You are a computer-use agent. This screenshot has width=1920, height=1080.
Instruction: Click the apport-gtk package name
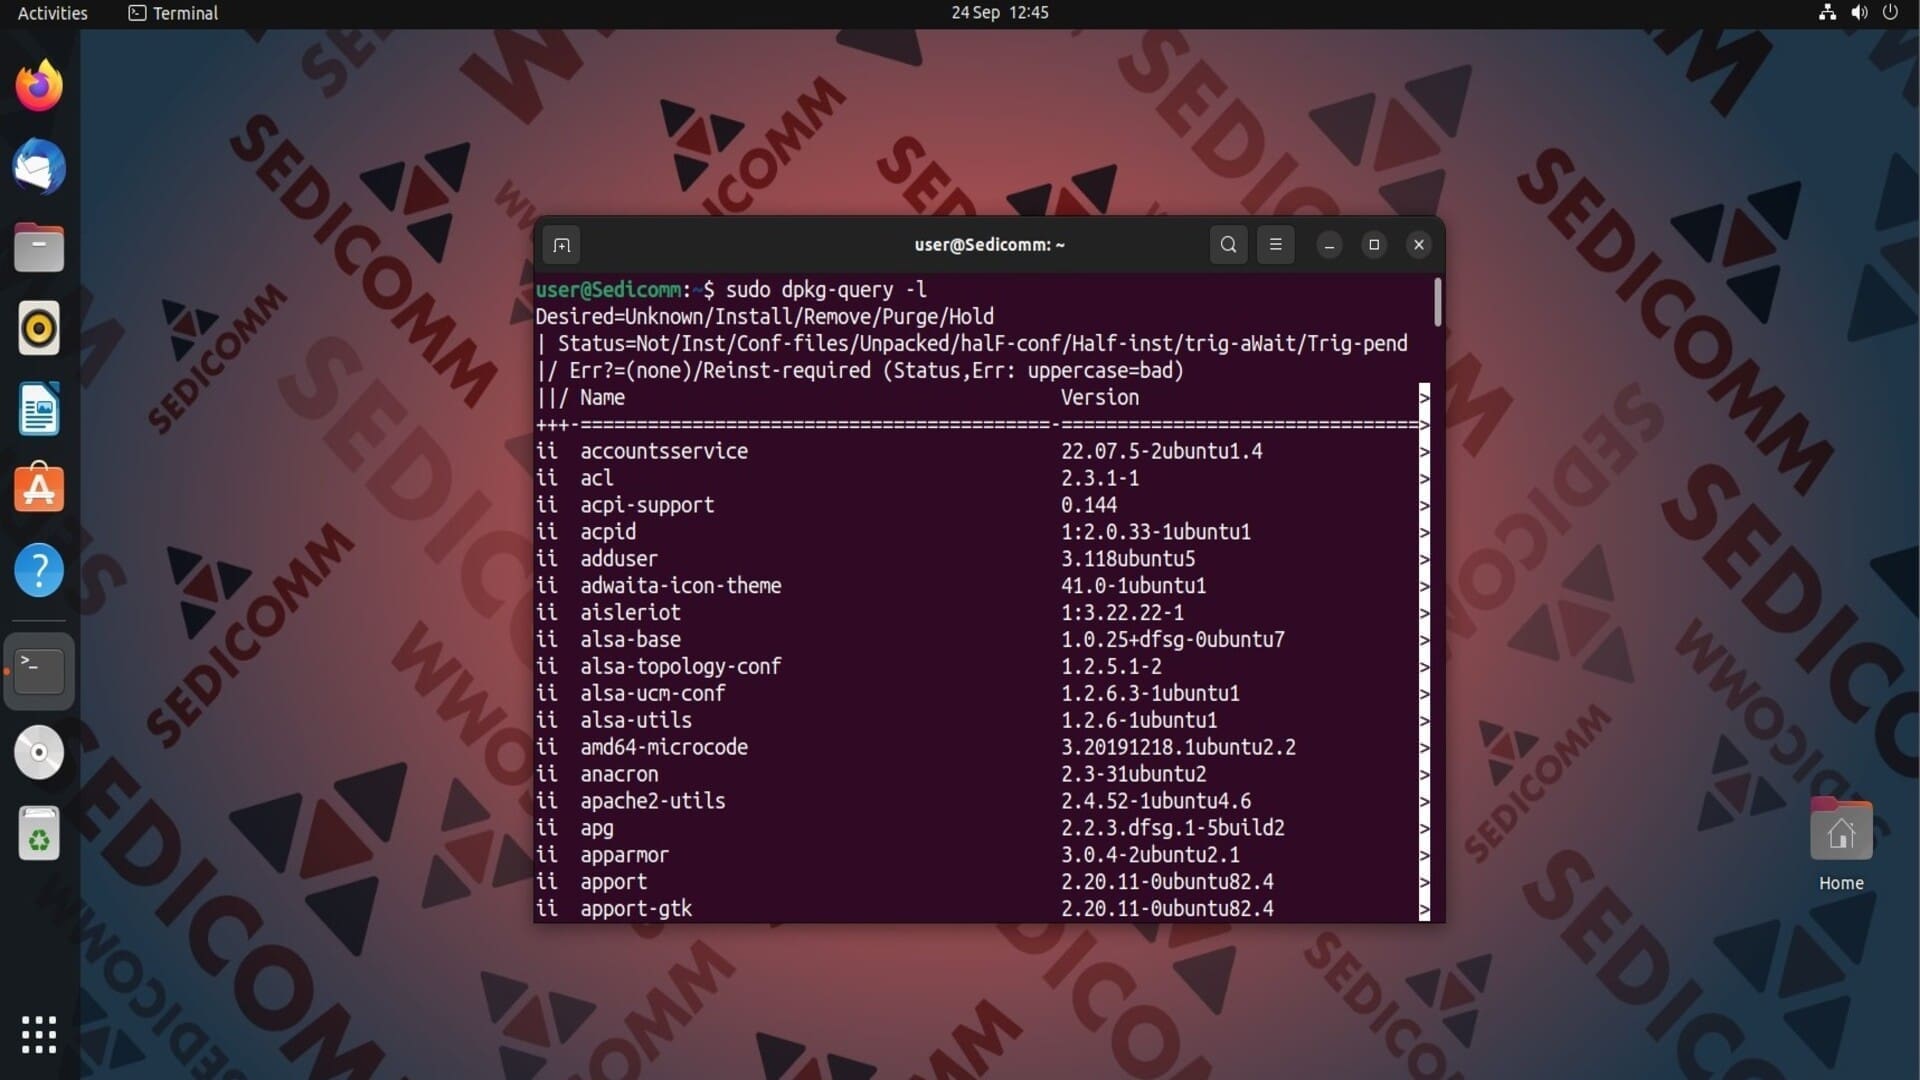tap(636, 909)
